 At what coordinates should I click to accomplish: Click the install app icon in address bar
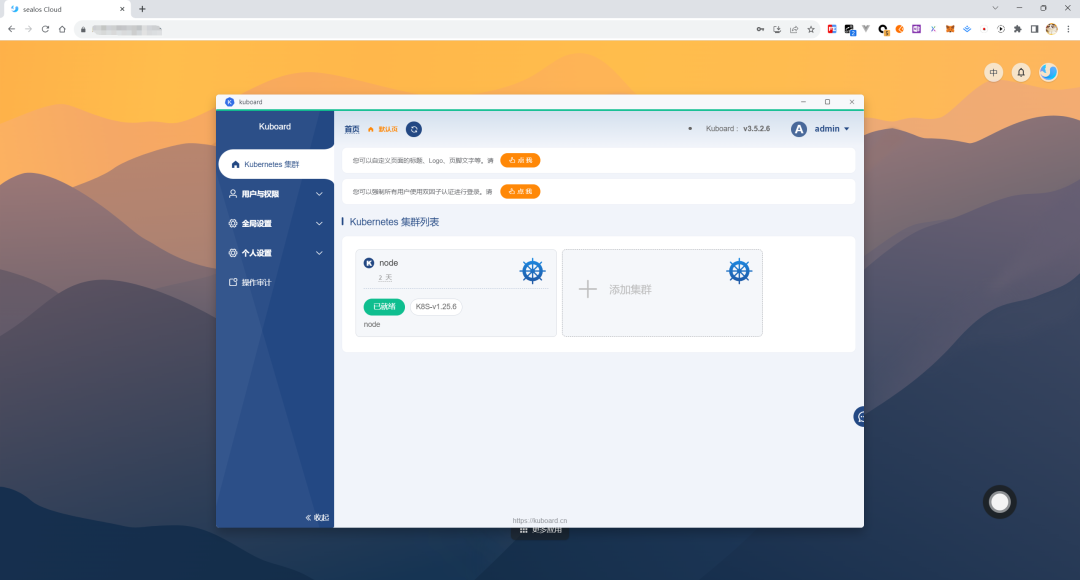pyautogui.click(x=777, y=29)
